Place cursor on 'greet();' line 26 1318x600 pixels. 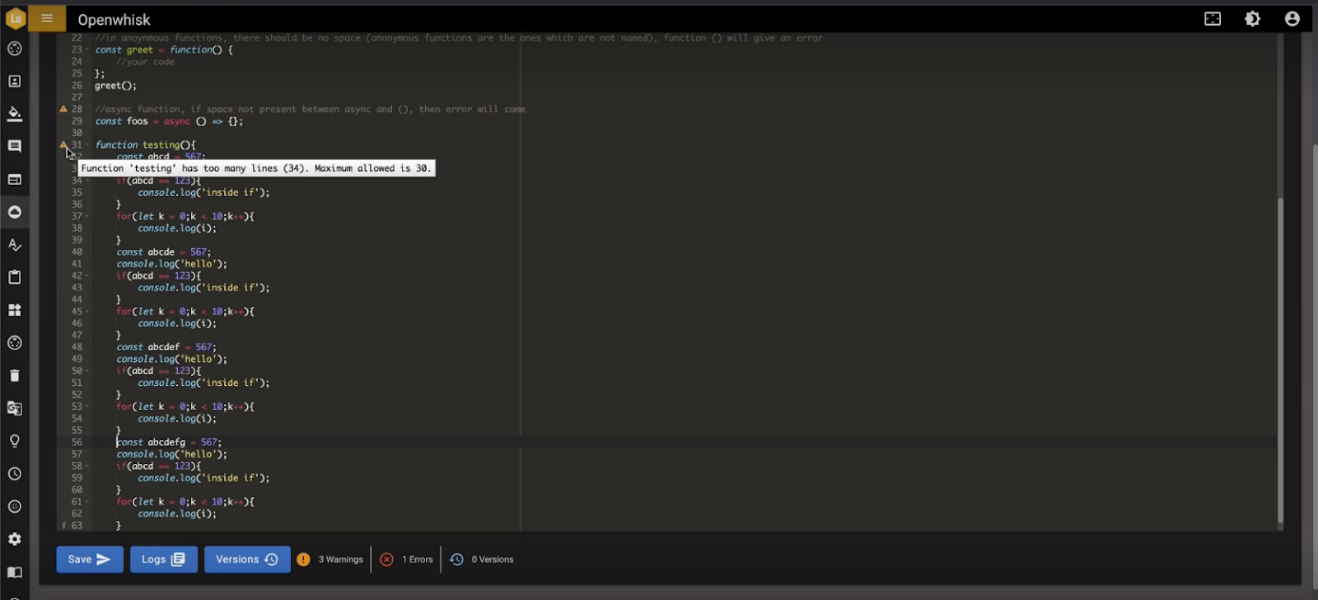pyautogui.click(x=116, y=86)
